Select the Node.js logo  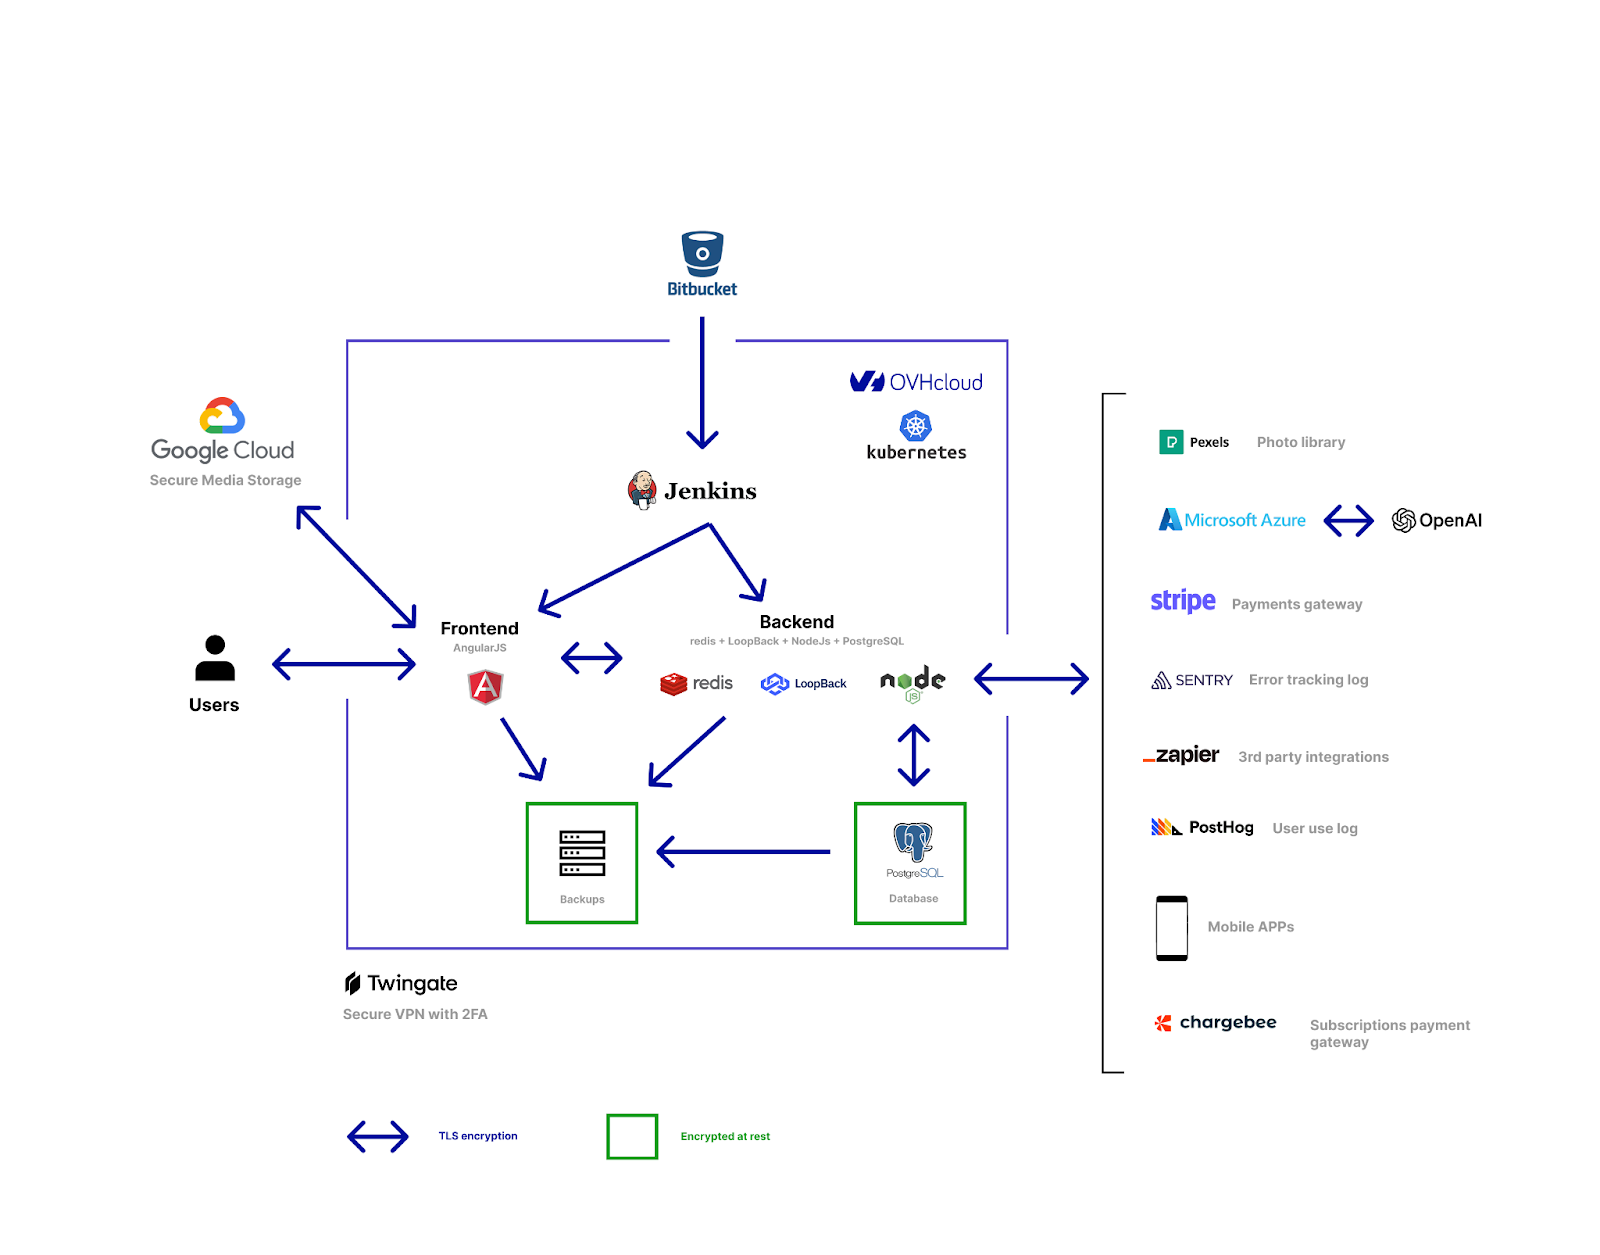[x=912, y=683]
